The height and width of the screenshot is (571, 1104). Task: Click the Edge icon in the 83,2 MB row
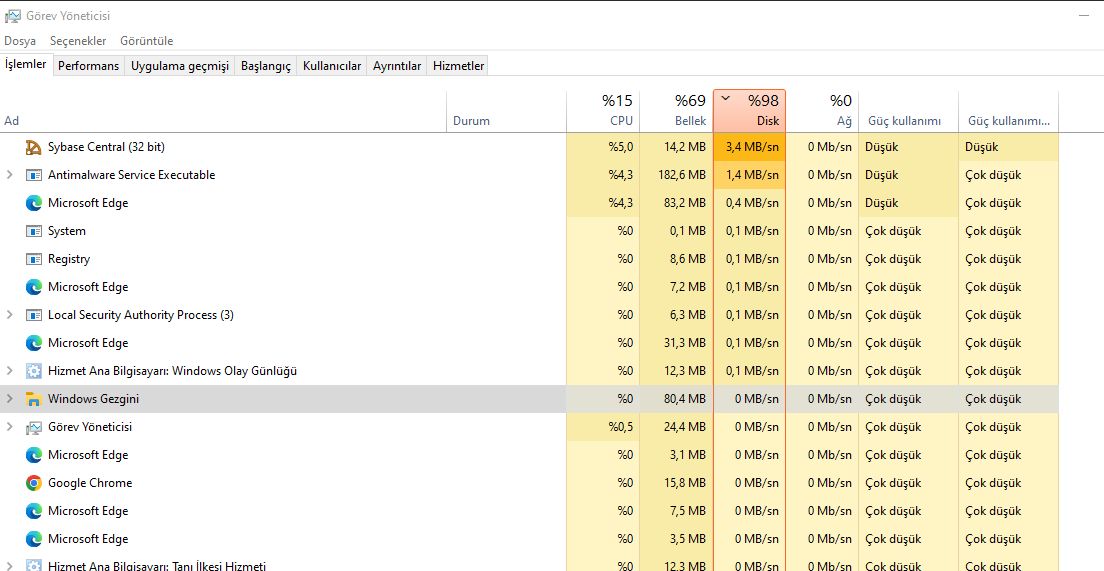[x=33, y=203]
